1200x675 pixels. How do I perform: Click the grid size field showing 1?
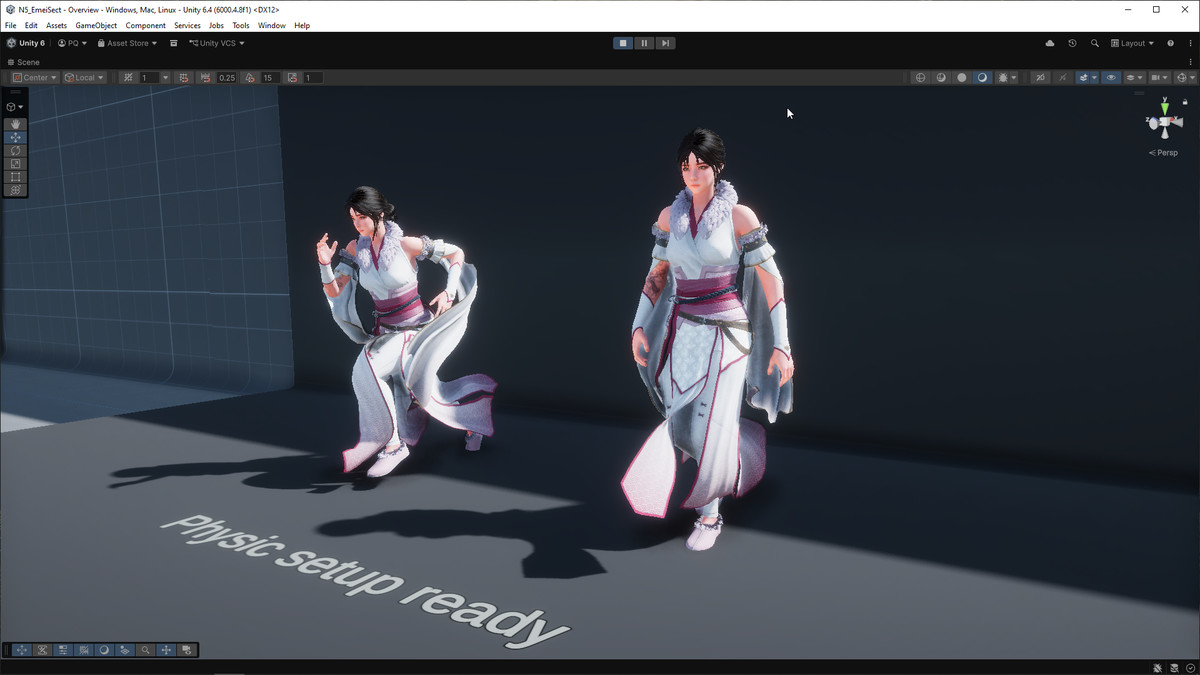(x=149, y=78)
